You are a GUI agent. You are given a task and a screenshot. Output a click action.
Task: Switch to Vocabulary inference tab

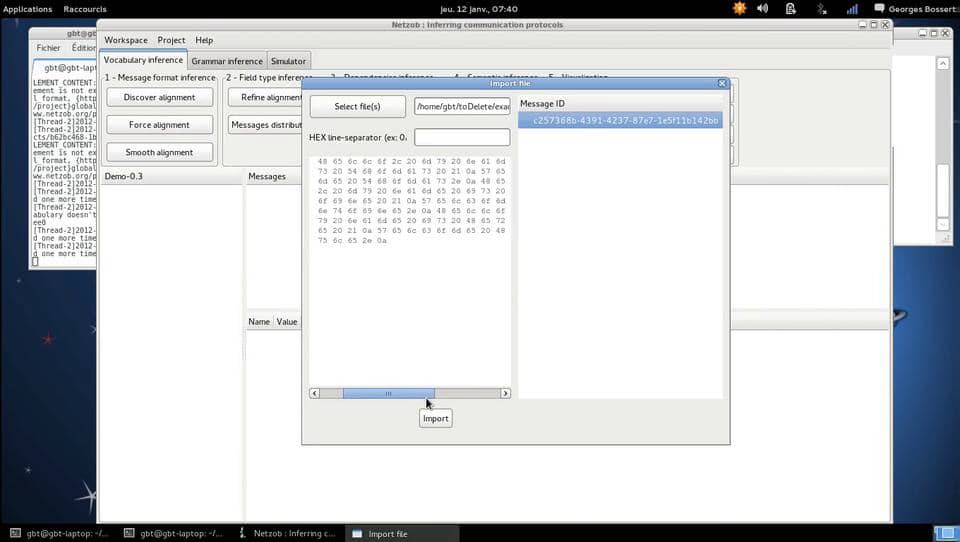point(143,60)
